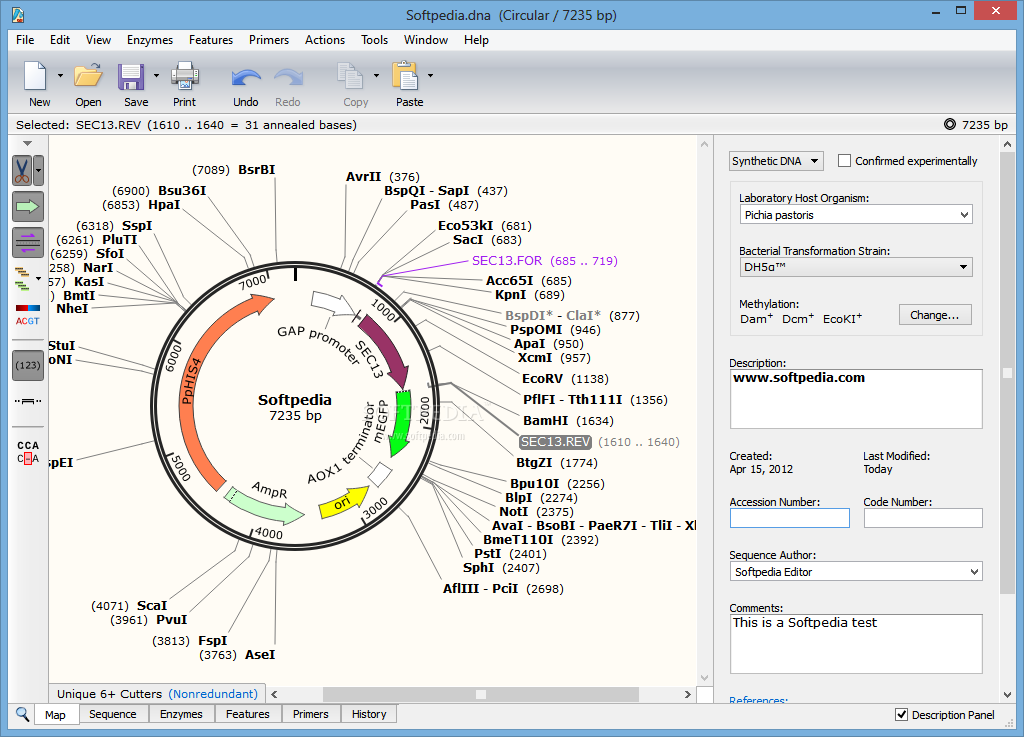Click the Code Number input field
This screenshot has height=737, width=1024.
tap(923, 518)
